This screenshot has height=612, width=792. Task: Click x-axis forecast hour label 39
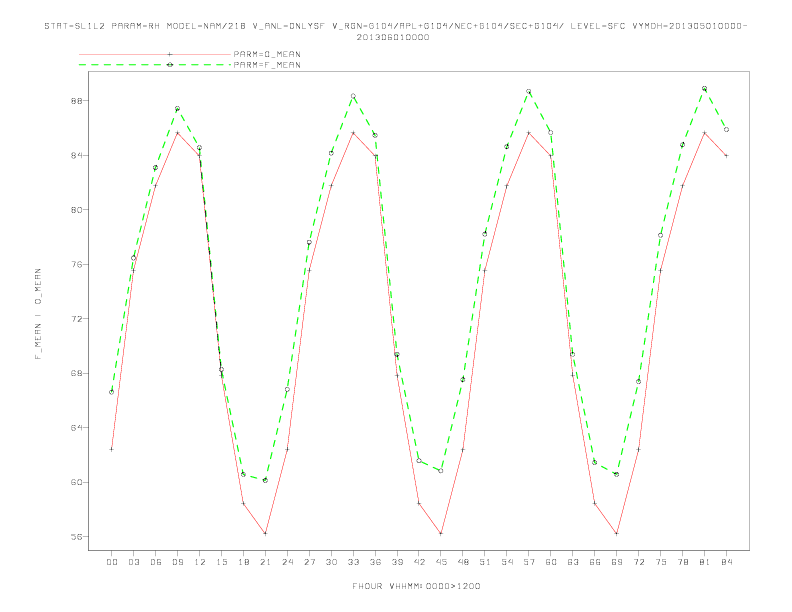click(x=397, y=562)
